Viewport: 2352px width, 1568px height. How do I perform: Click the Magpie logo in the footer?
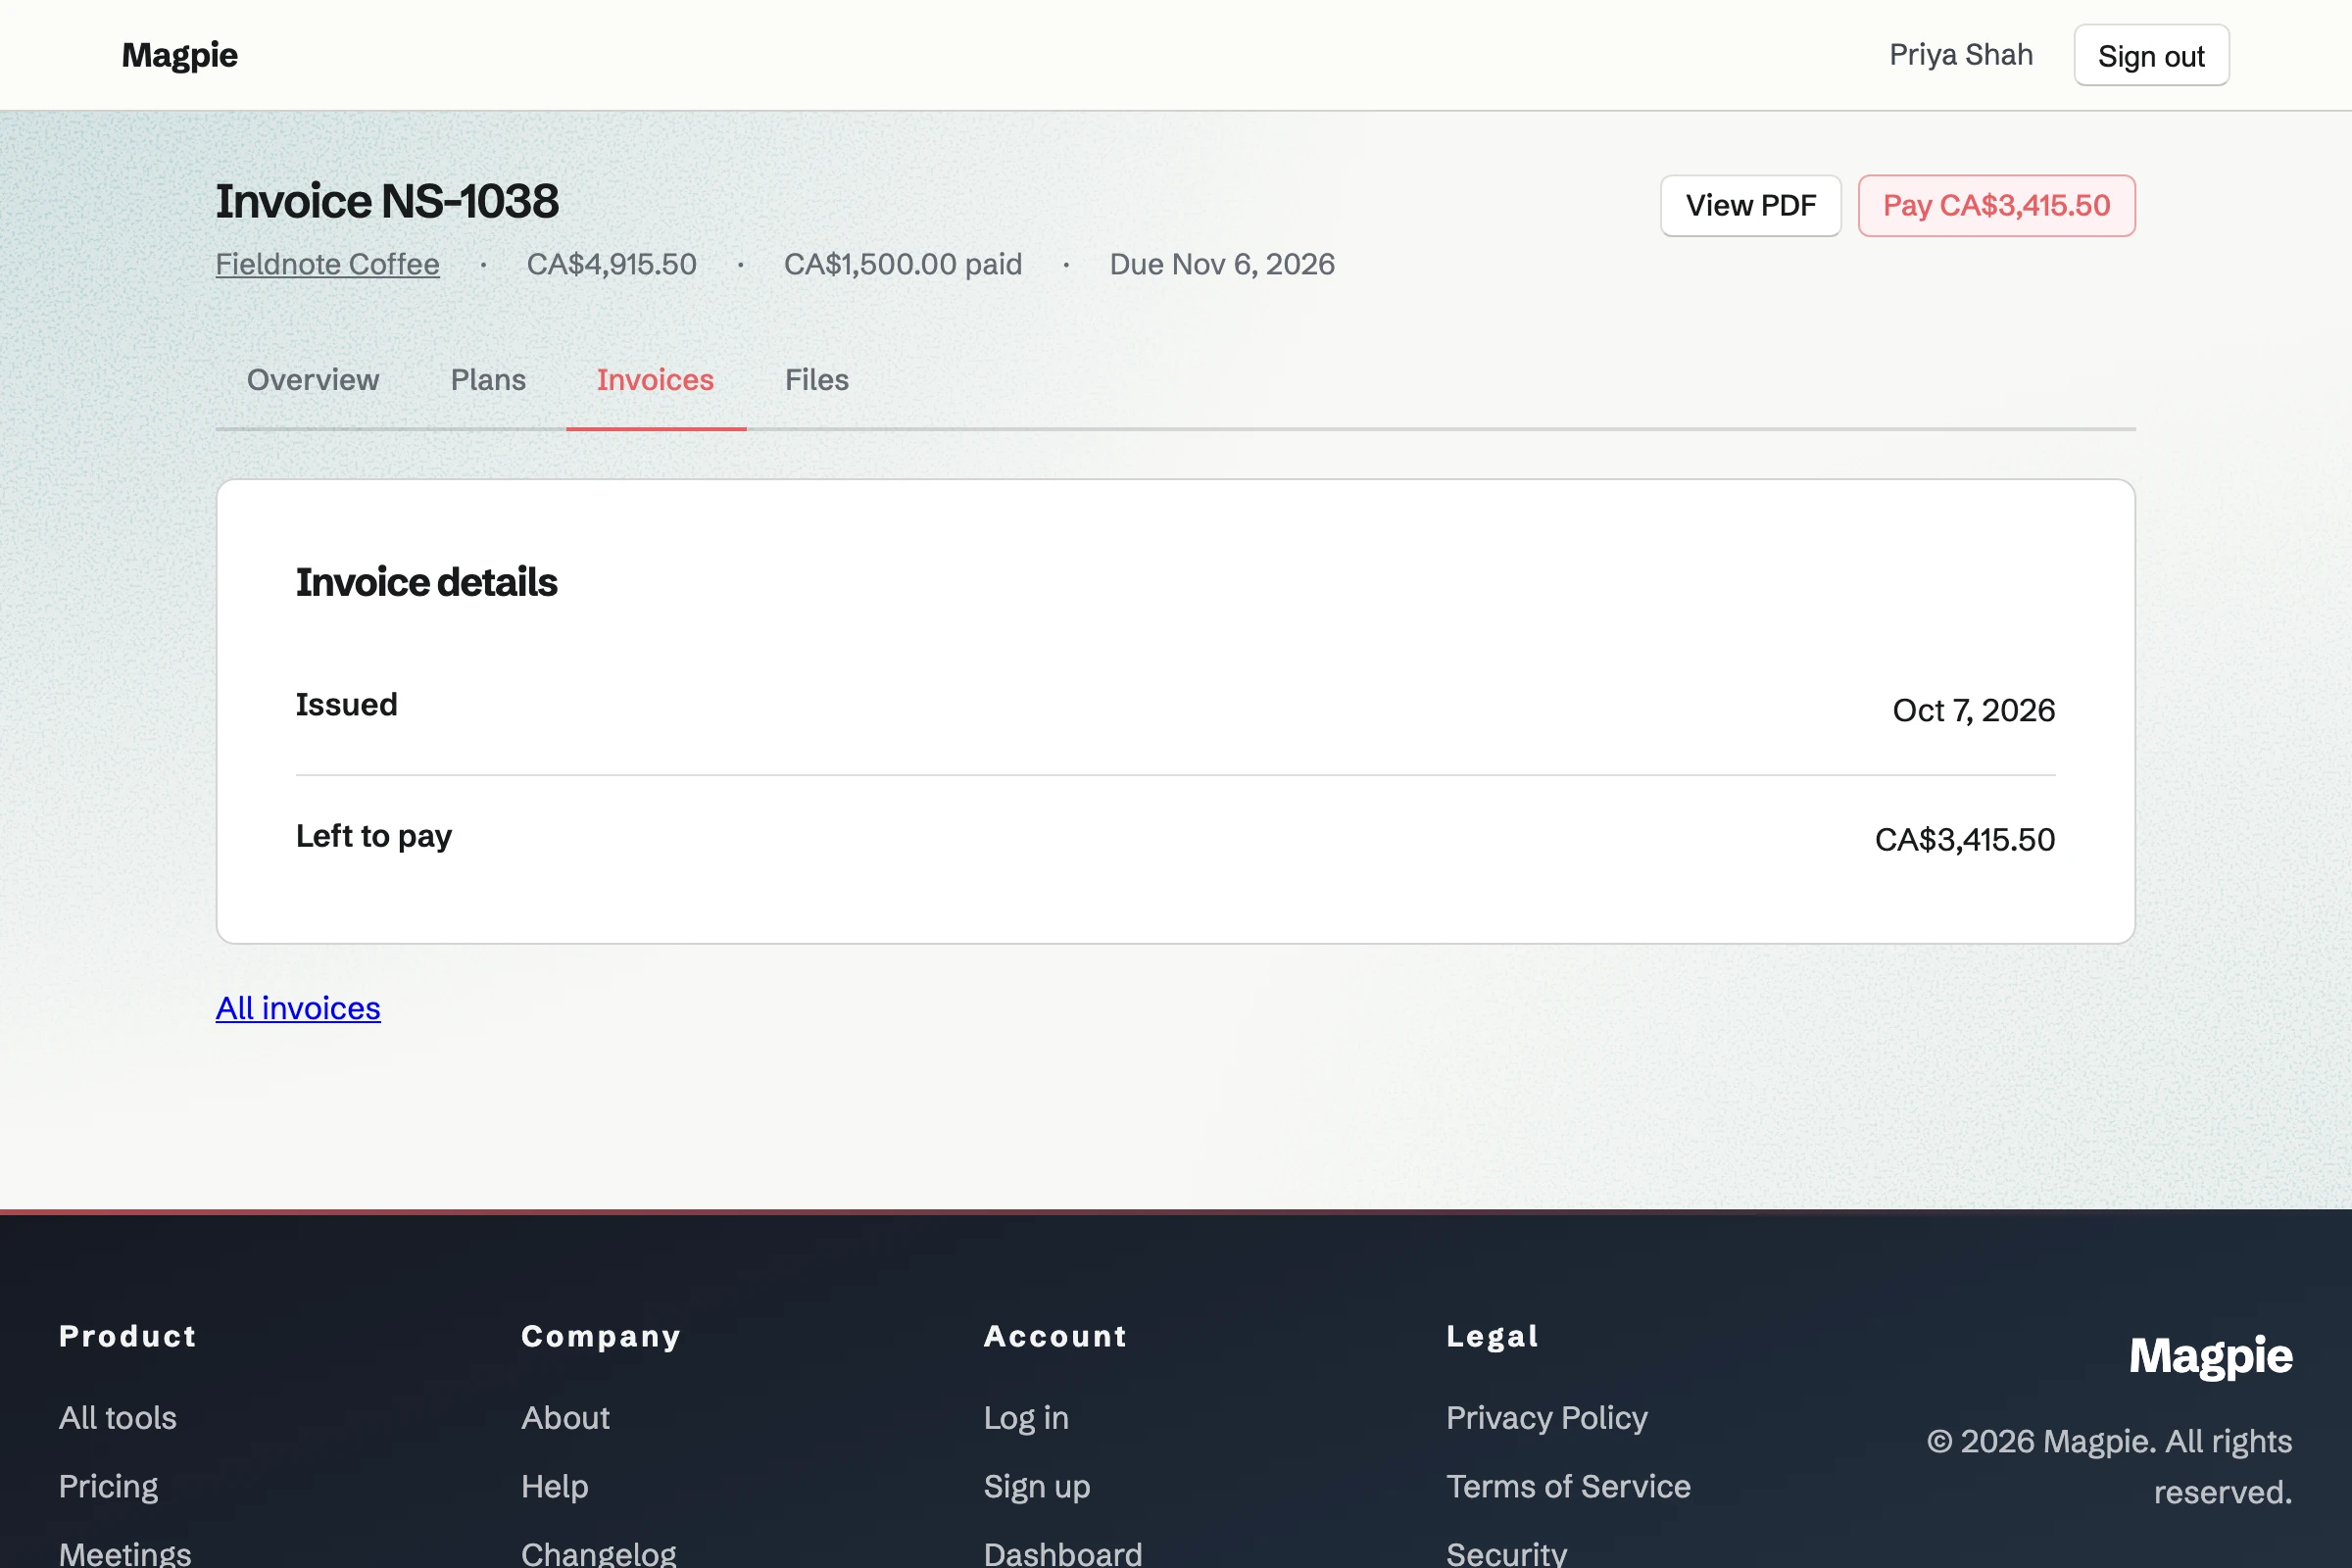[x=2210, y=1357]
